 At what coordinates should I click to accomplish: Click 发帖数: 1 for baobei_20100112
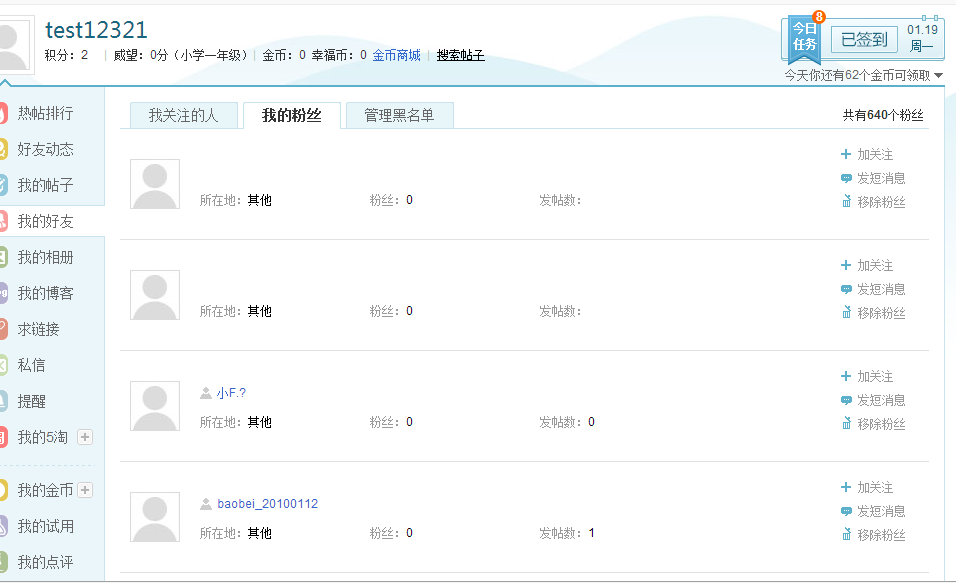[x=566, y=534]
